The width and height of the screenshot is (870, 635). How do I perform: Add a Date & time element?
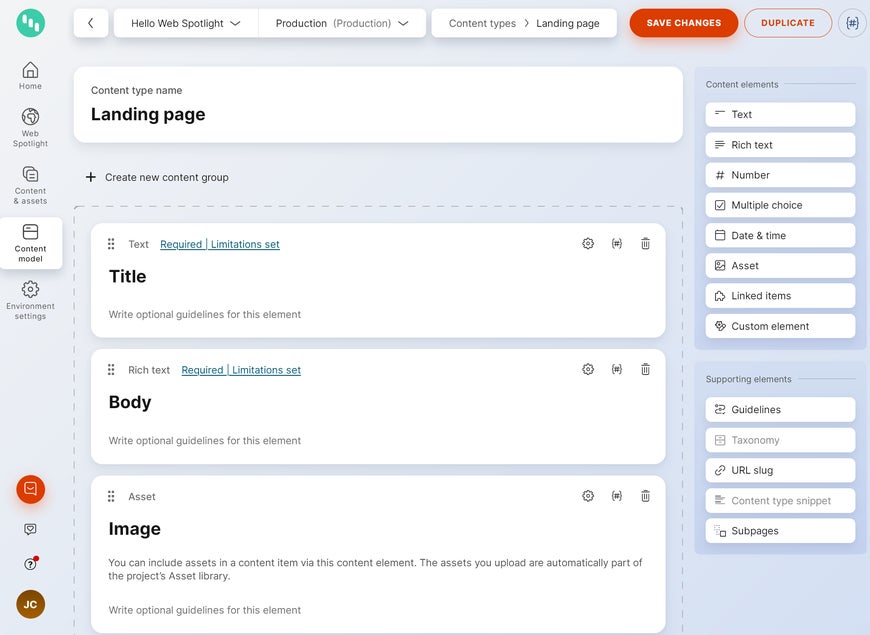click(780, 235)
